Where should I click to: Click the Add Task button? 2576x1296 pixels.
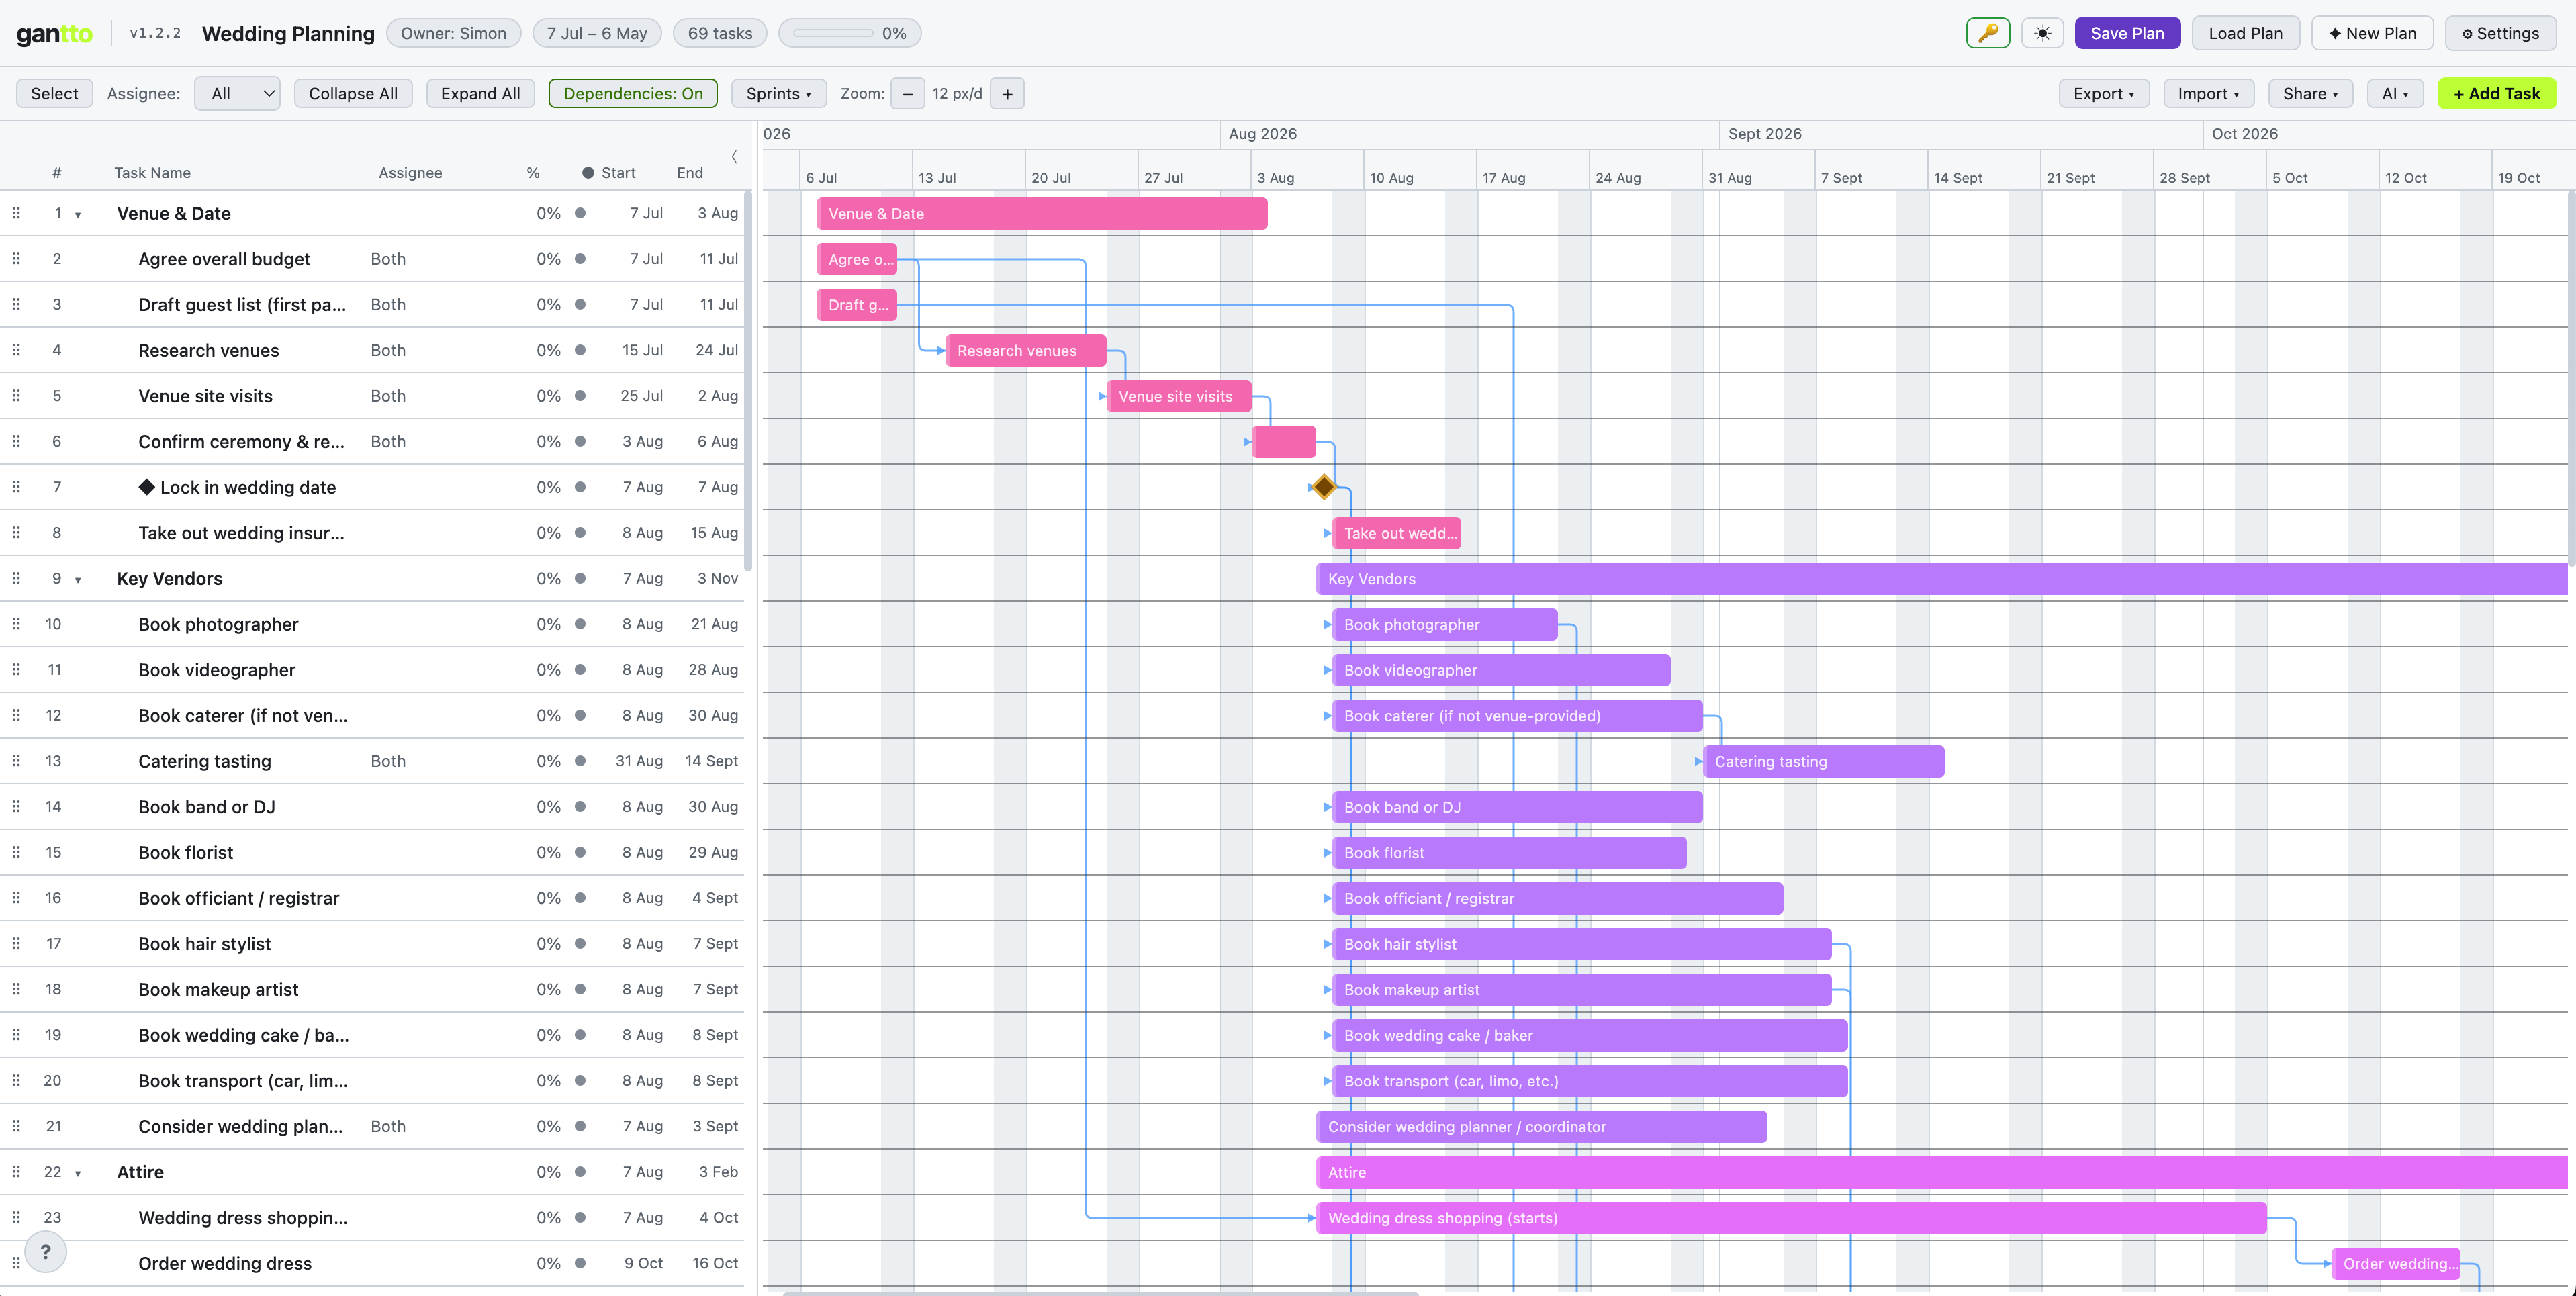[x=2496, y=94]
